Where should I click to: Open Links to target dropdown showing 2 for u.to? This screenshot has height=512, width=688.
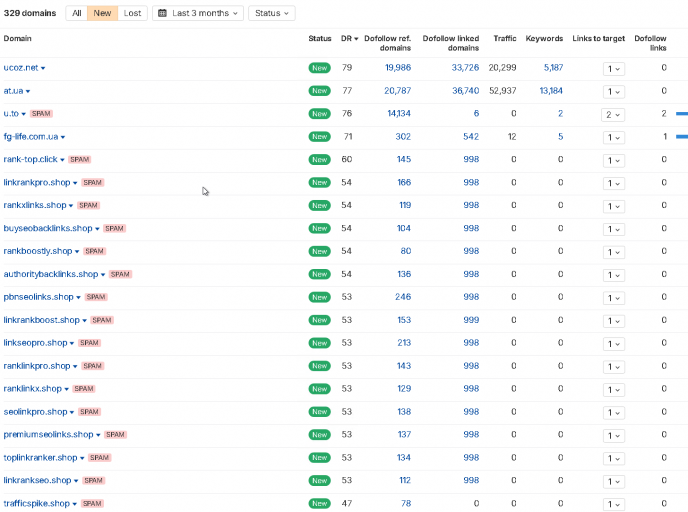coord(613,115)
